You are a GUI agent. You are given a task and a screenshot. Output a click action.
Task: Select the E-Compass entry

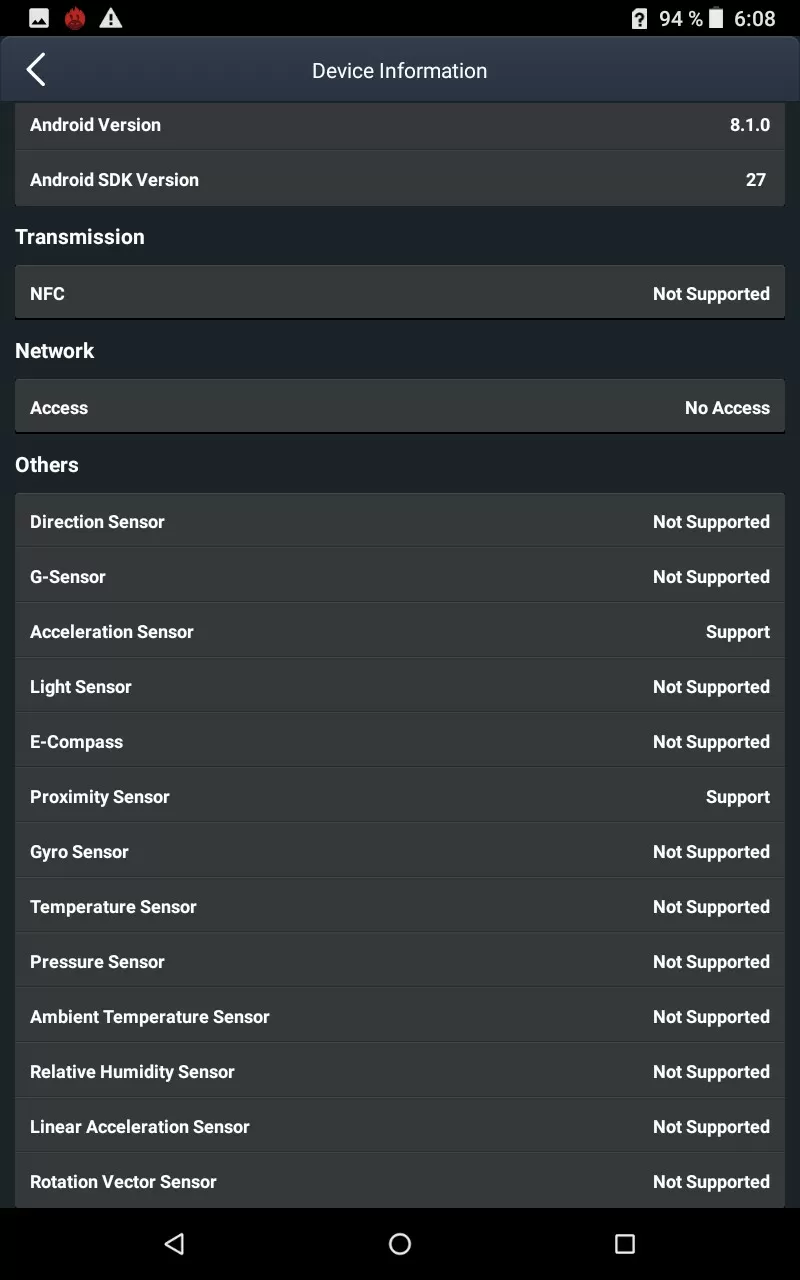click(400, 741)
